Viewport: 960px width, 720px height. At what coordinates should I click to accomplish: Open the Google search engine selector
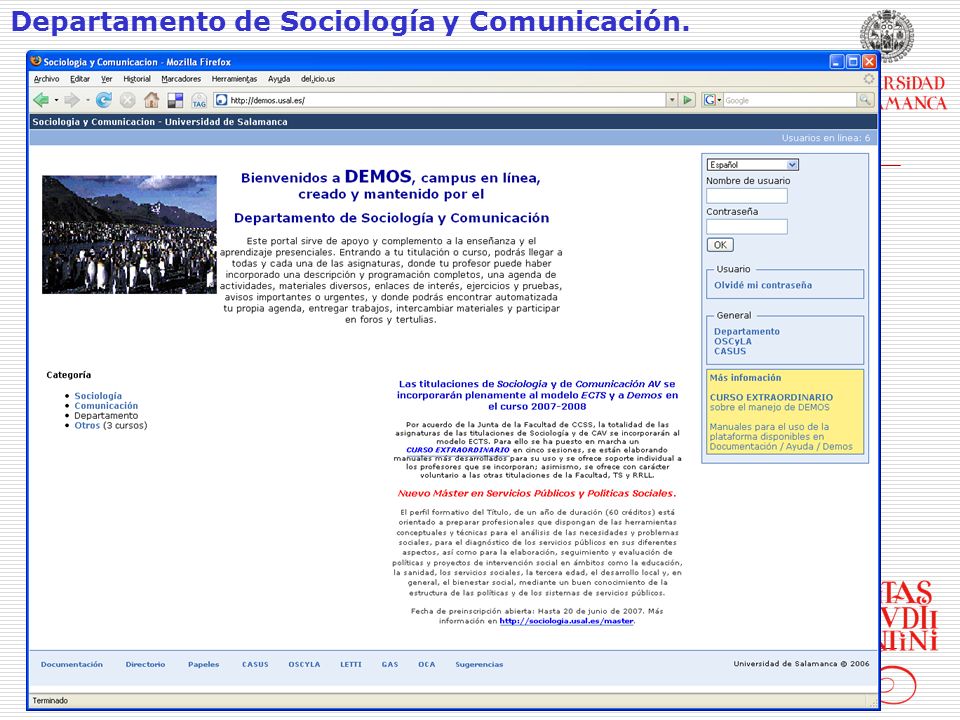tap(712, 100)
